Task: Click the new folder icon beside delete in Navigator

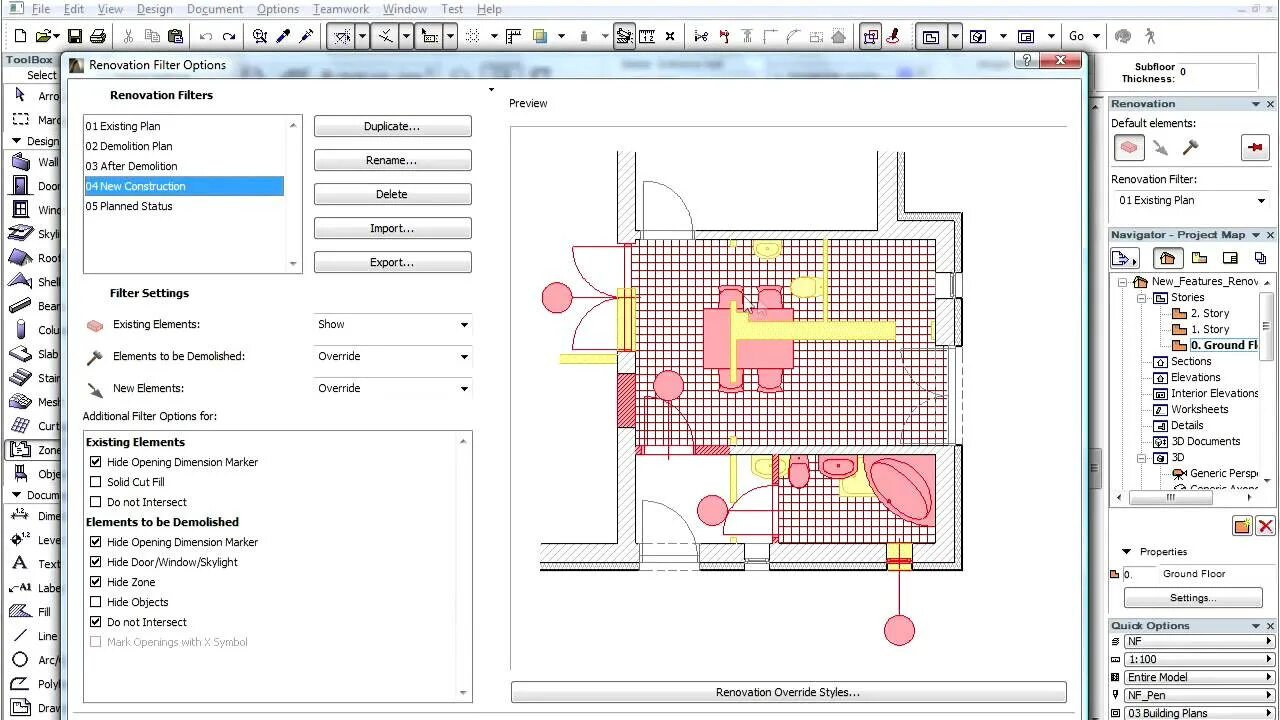Action: click(x=1242, y=526)
